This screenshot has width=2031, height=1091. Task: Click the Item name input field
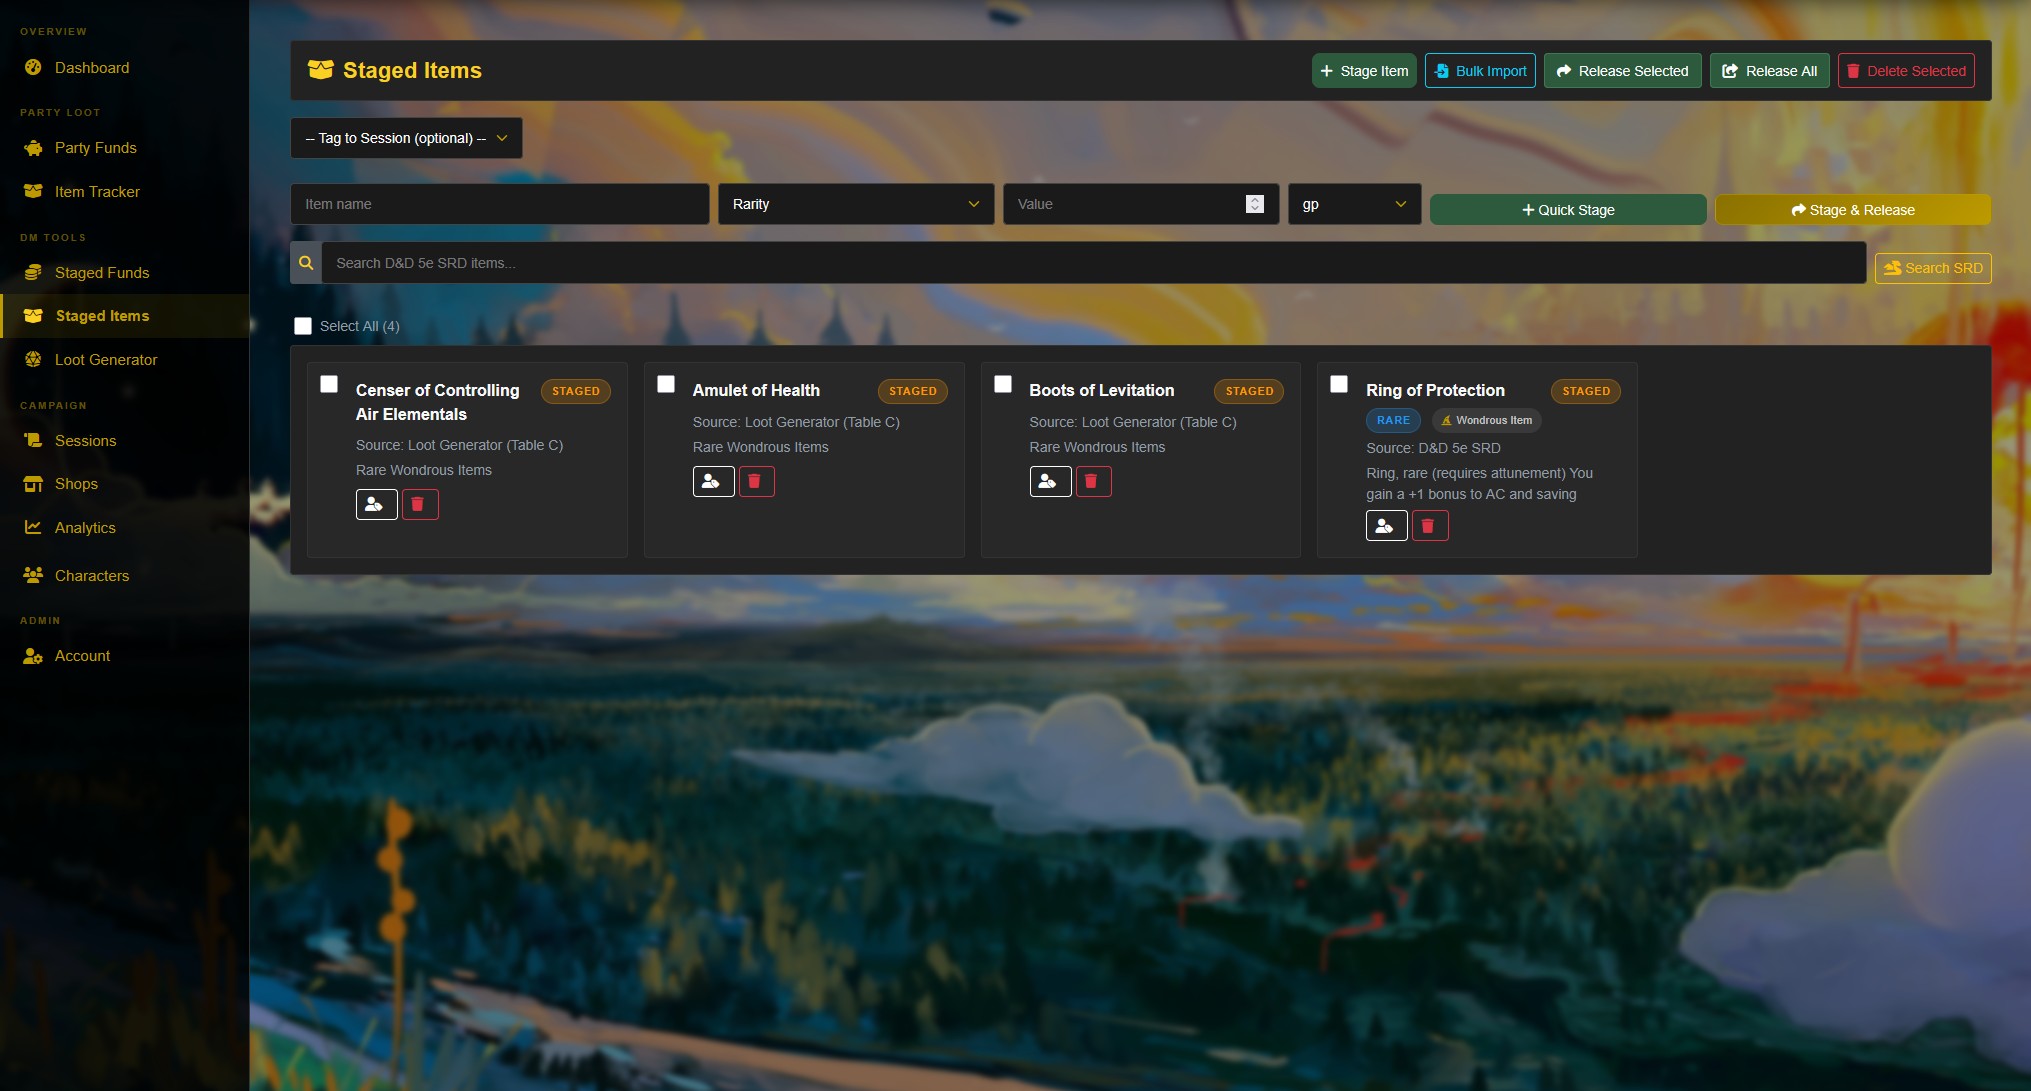point(500,204)
